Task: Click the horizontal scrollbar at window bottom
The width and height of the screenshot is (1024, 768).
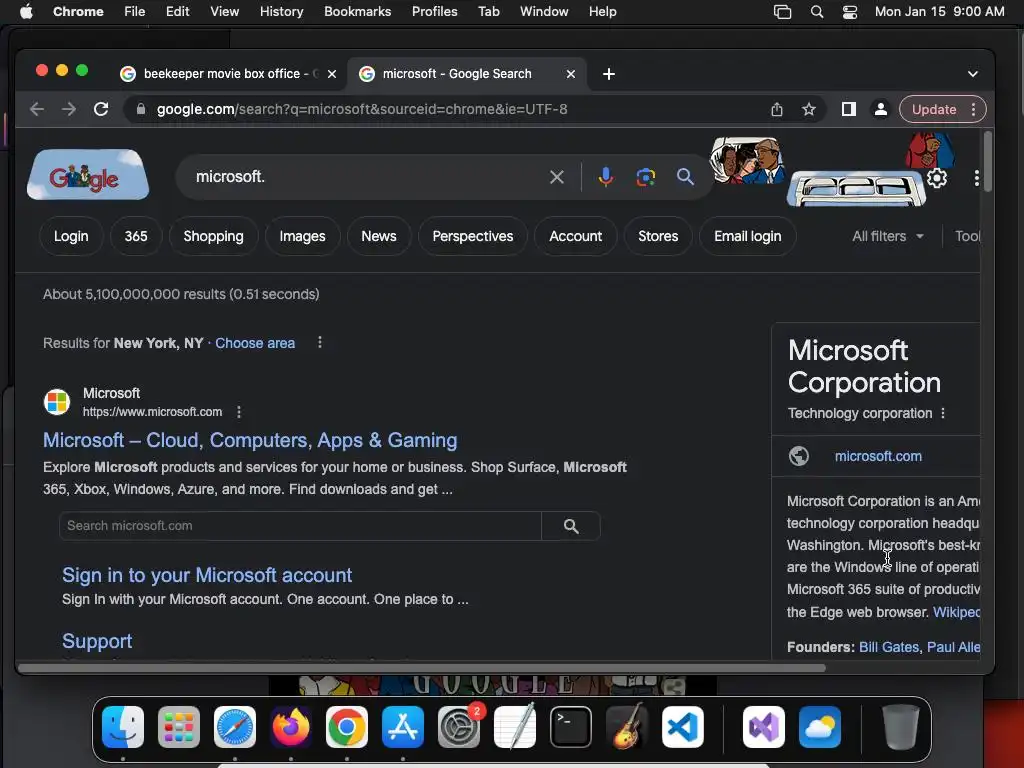Action: coord(422,668)
